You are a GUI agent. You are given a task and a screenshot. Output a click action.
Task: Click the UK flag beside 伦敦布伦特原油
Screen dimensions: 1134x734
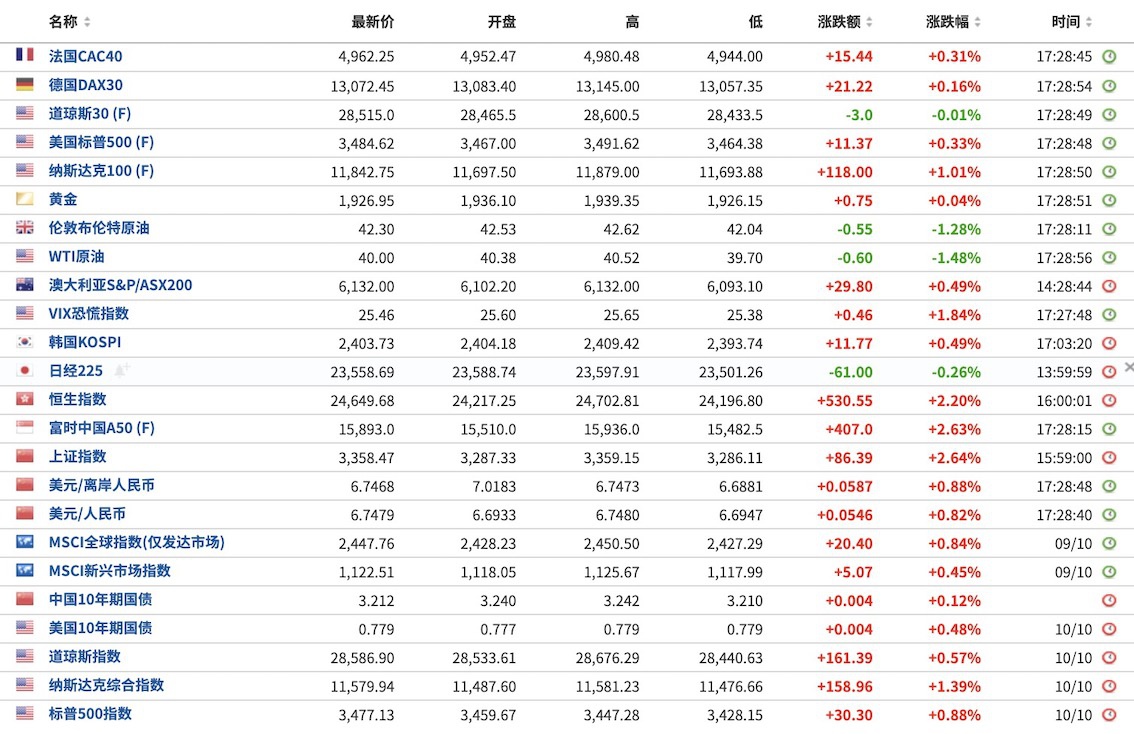click(x=25, y=227)
